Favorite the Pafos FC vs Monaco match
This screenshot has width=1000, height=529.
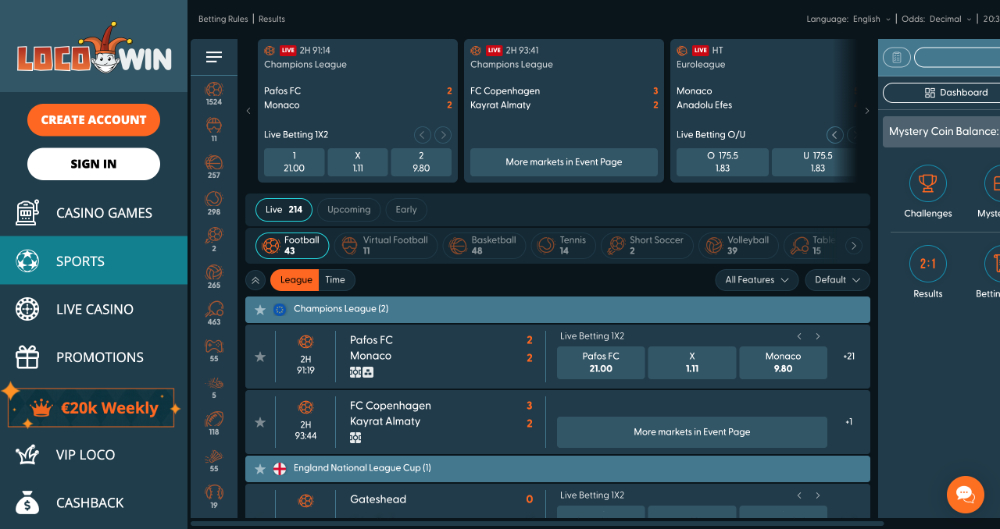(x=260, y=356)
